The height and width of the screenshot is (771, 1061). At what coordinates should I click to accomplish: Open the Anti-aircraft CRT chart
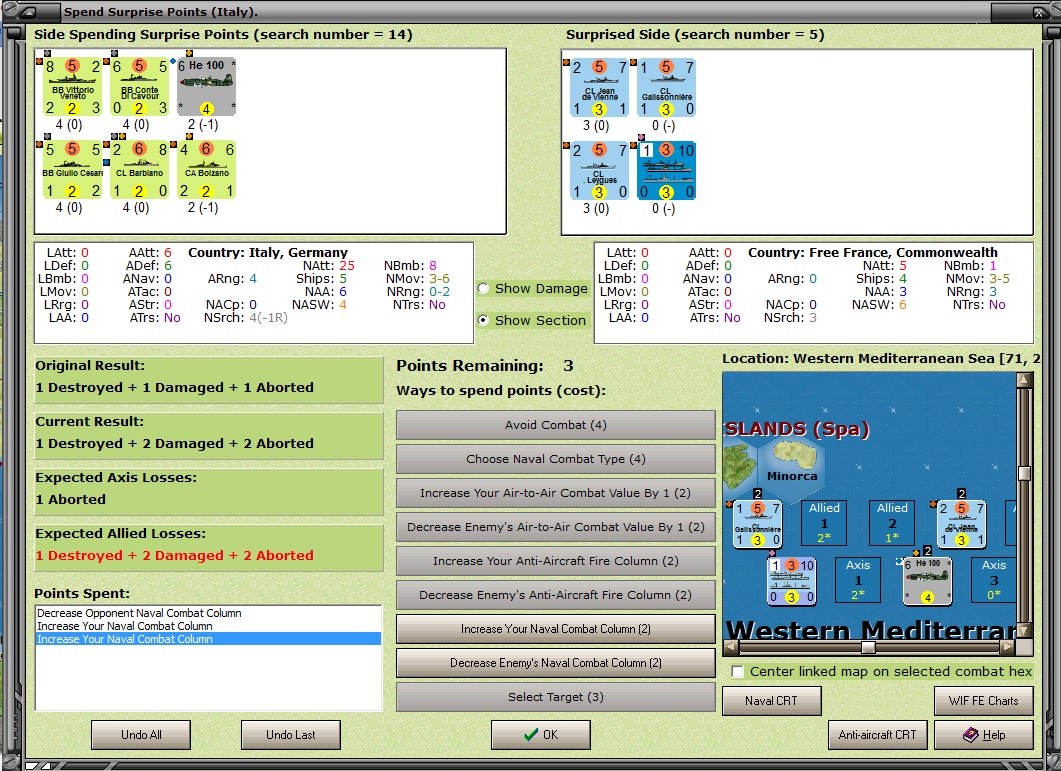878,734
